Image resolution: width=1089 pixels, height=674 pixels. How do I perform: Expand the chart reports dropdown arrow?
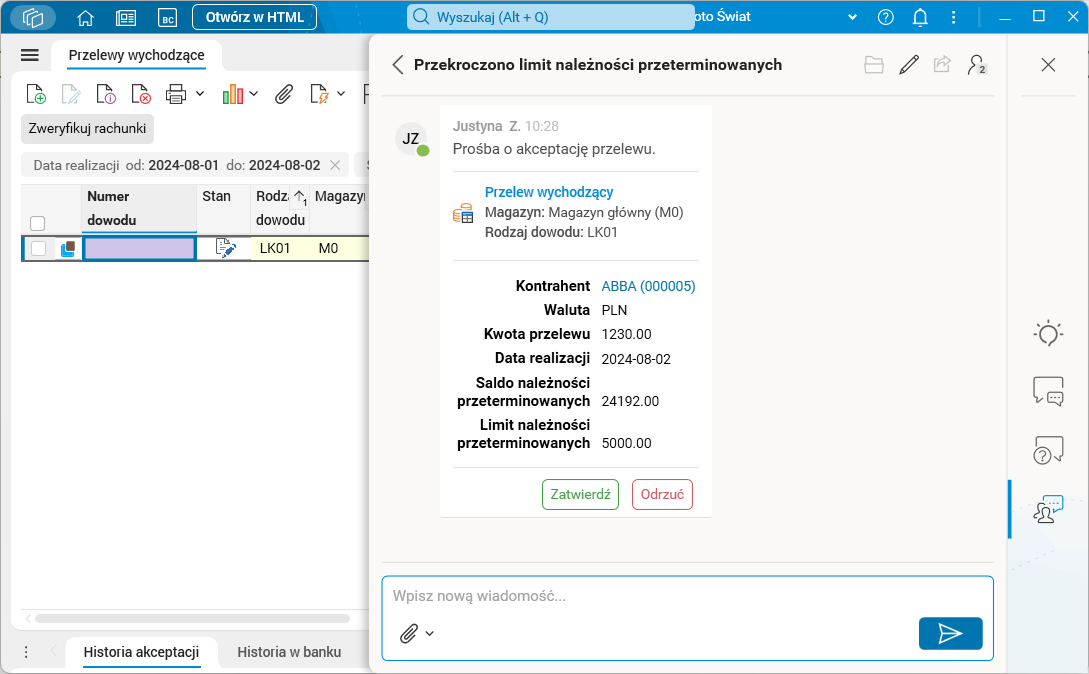pyautogui.click(x=253, y=93)
